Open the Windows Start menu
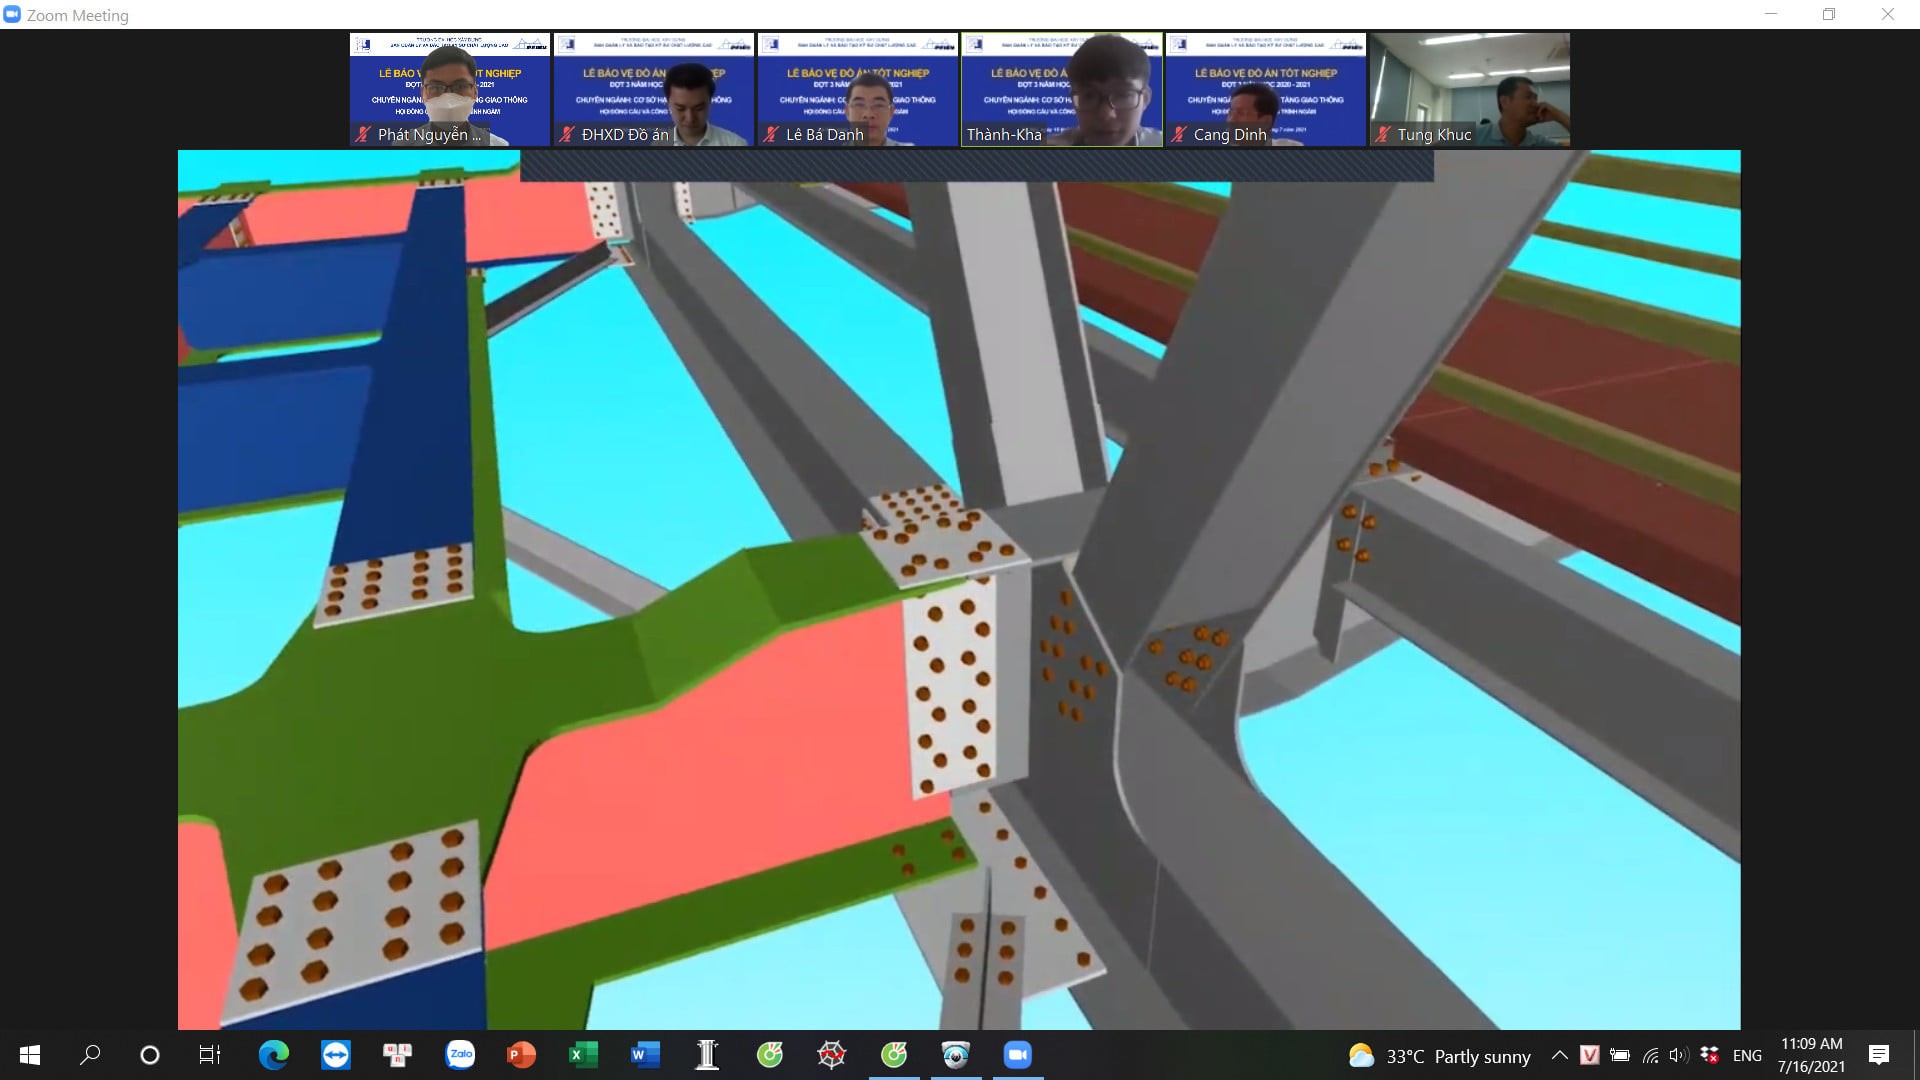The image size is (1920, 1080). (29, 1054)
